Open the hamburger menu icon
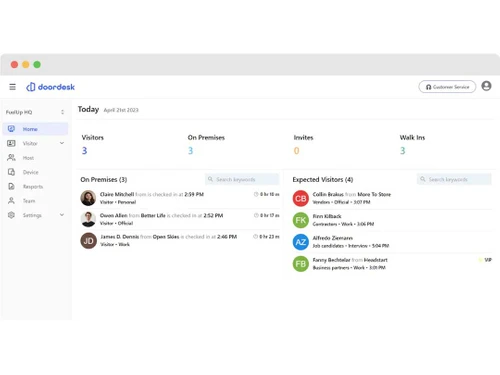 pyautogui.click(x=12, y=87)
